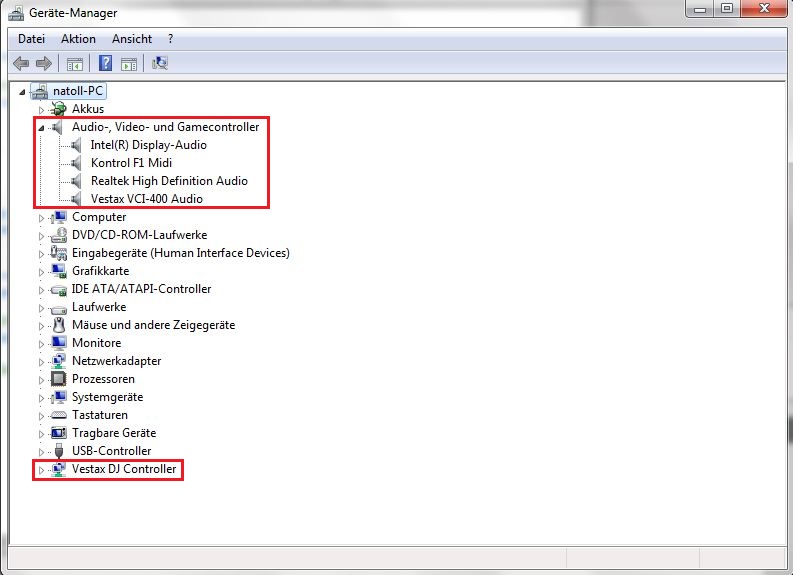Viewport: 793px width, 575px height.
Task: Click the Tragbare Geräte icon
Action: (x=59, y=433)
